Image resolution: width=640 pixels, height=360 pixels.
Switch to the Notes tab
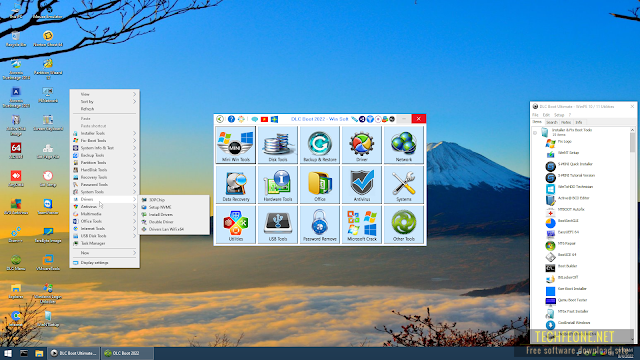(566, 122)
